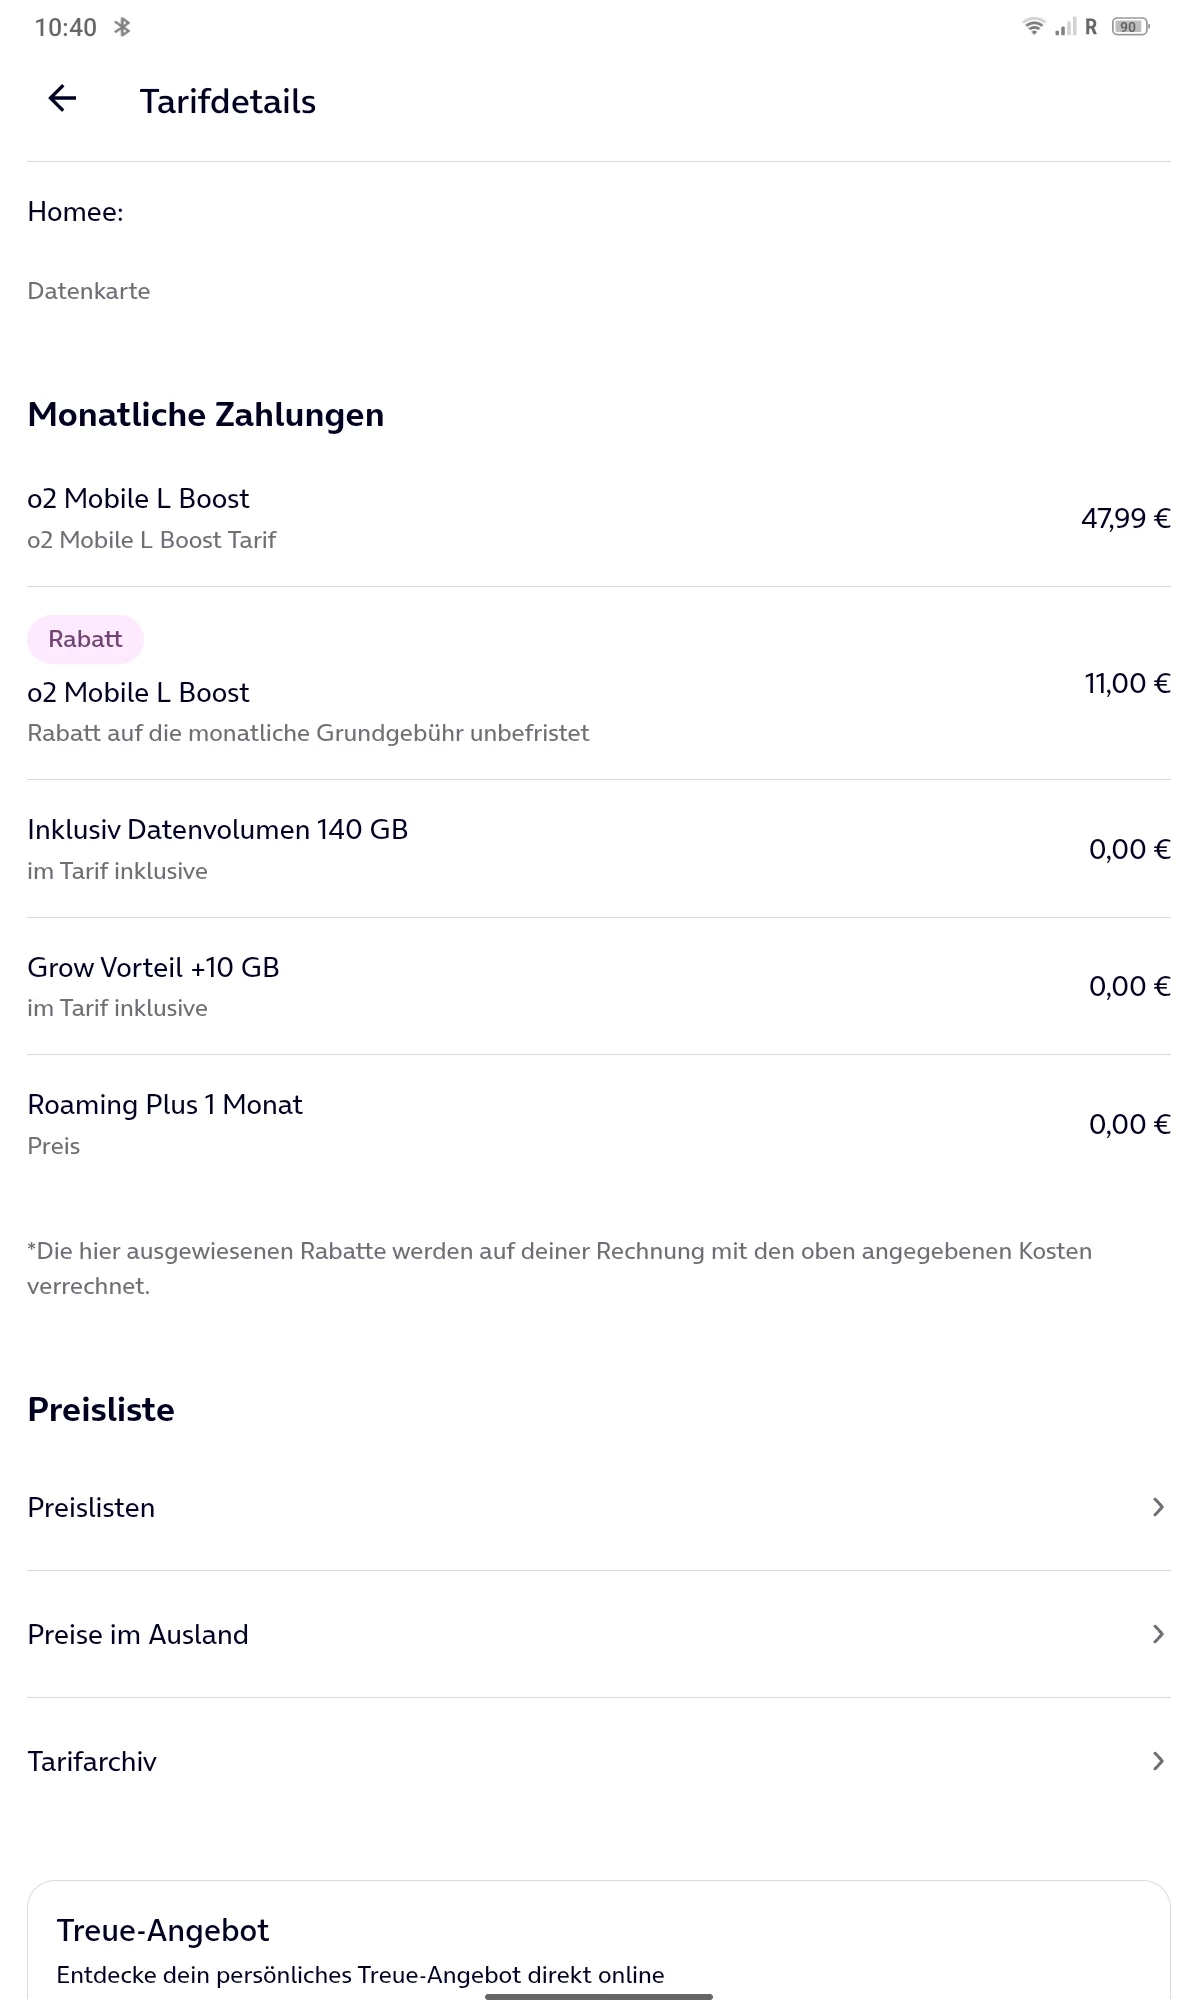Open the Preislisten entry
This screenshot has height=2000, width=1200.
point(92,1508)
